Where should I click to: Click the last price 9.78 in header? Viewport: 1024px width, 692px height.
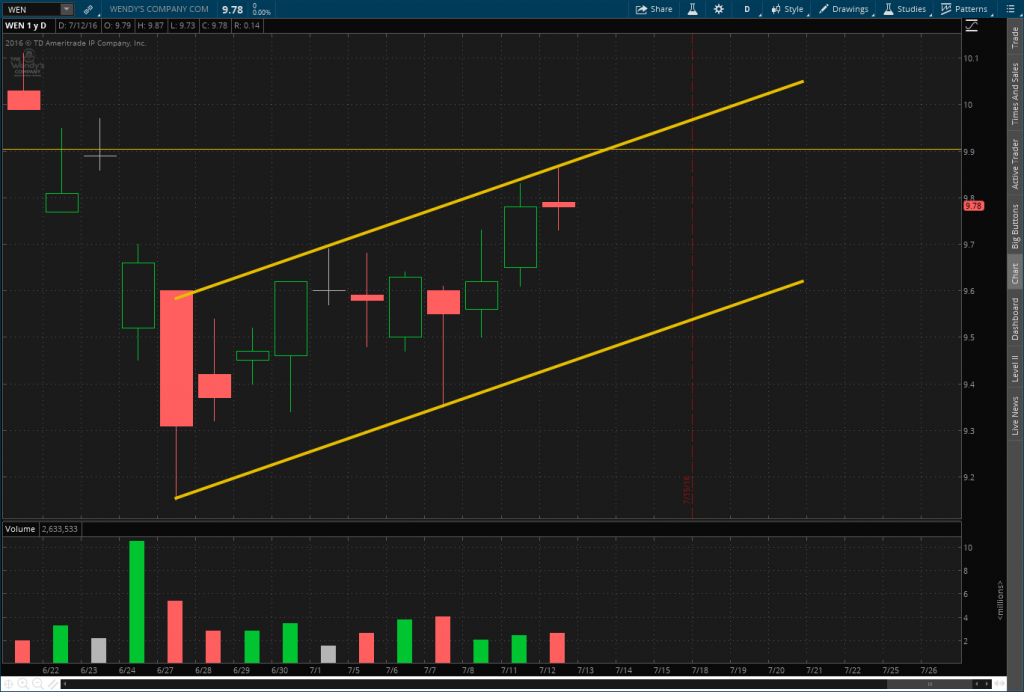tap(232, 9)
